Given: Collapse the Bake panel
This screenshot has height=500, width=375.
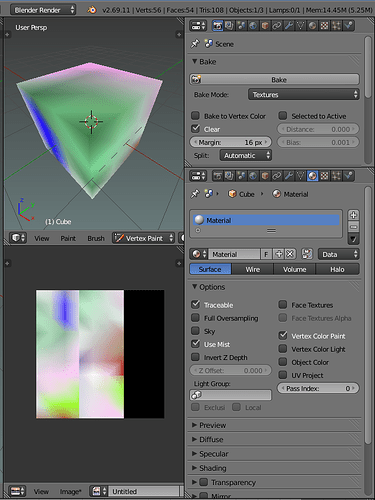Looking at the screenshot, I should pos(204,62).
